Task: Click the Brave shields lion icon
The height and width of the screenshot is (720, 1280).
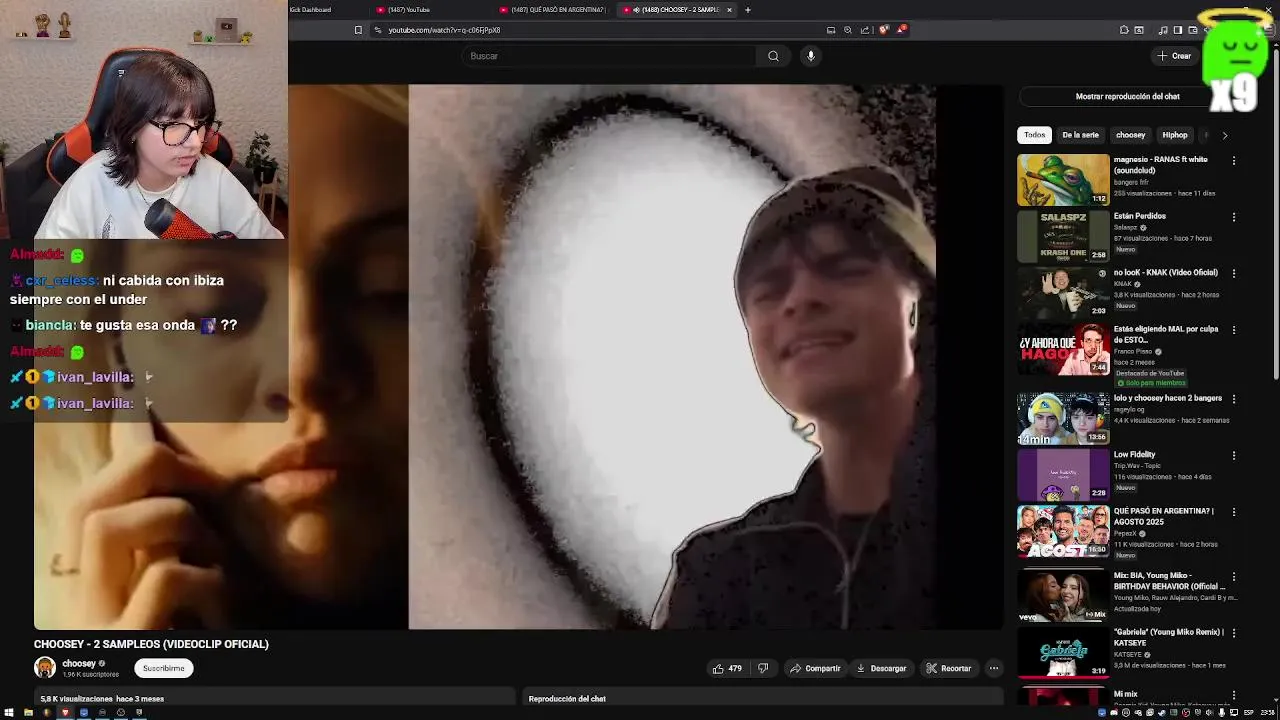Action: pos(884,30)
